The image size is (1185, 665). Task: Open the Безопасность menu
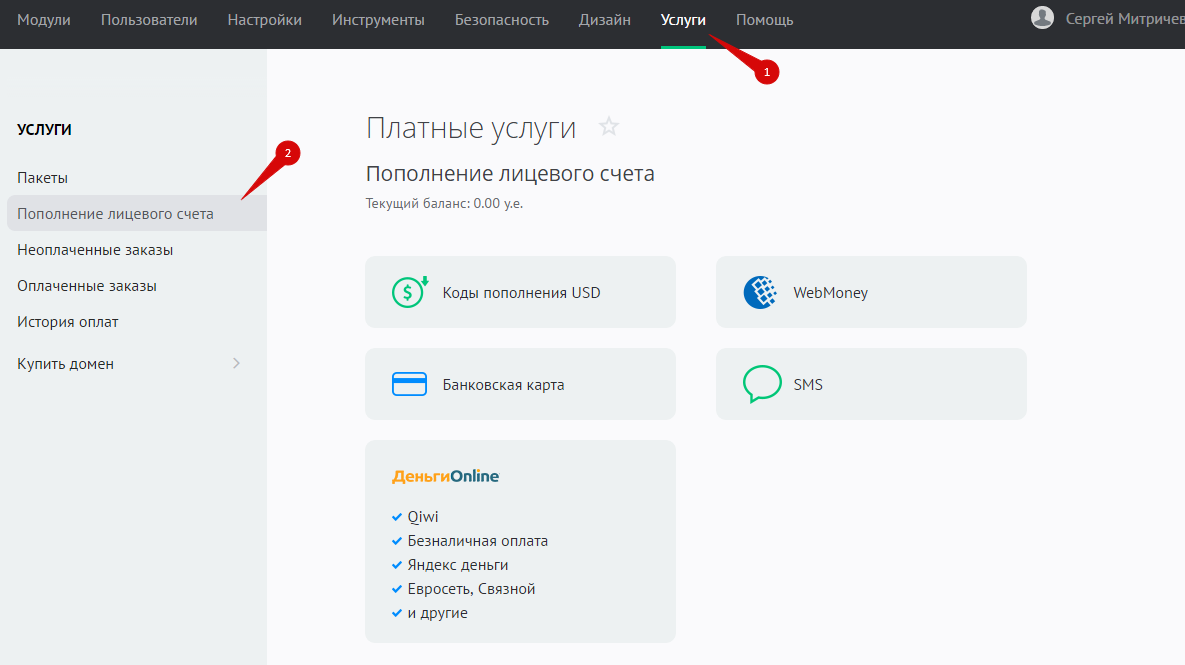pos(501,20)
